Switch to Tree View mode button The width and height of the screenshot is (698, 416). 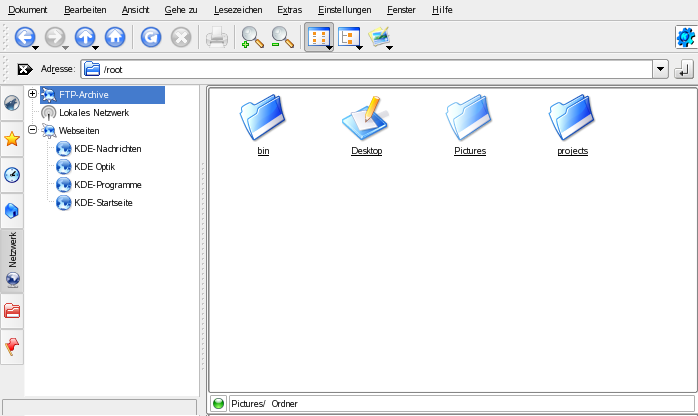pyautogui.click(x=349, y=38)
